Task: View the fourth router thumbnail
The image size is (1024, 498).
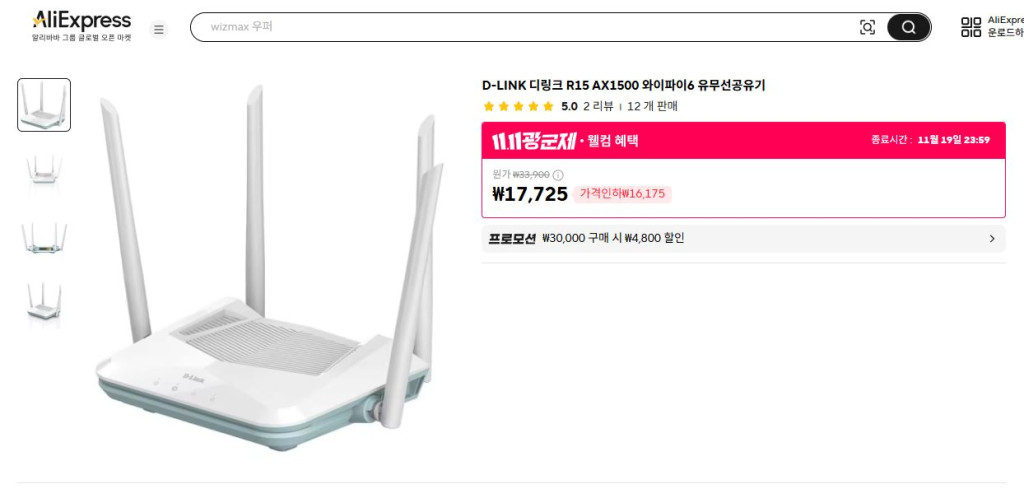Action: coord(44,301)
